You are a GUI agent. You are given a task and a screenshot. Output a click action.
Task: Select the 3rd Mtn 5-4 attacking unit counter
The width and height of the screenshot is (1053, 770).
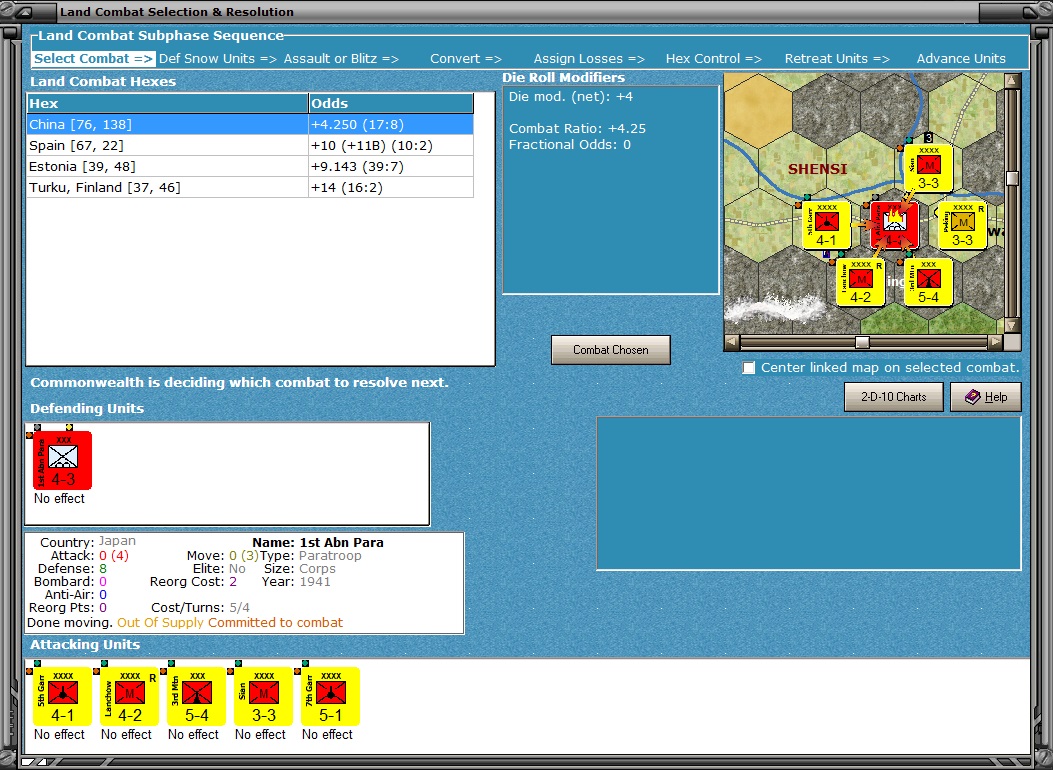tap(197, 696)
